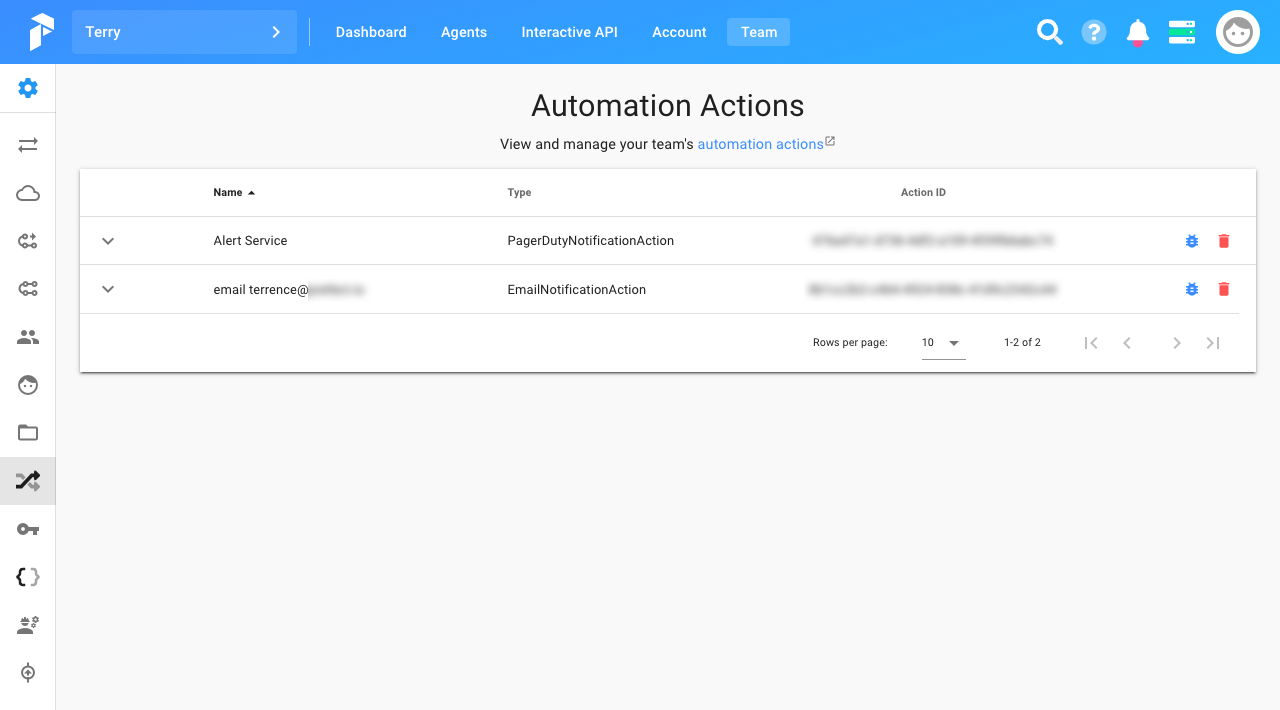Viewport: 1280px width, 710px height.
Task: Open the face profile sidebar icon
Action: (x=28, y=385)
